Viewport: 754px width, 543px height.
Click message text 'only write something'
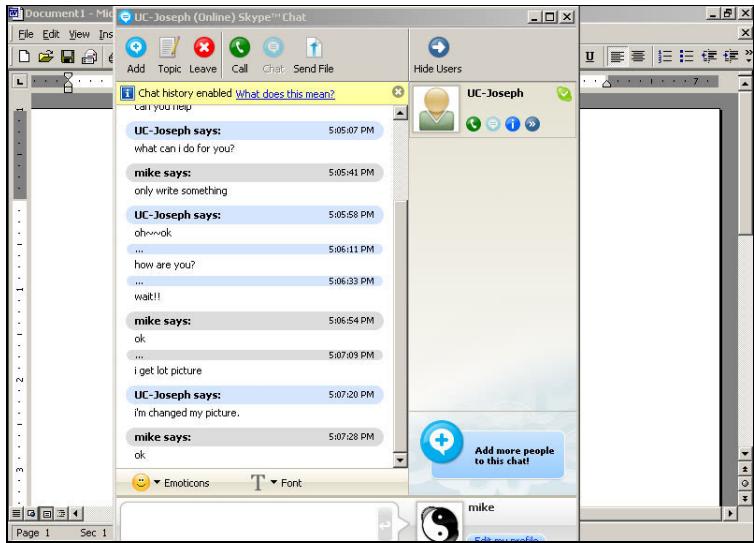tap(181, 191)
